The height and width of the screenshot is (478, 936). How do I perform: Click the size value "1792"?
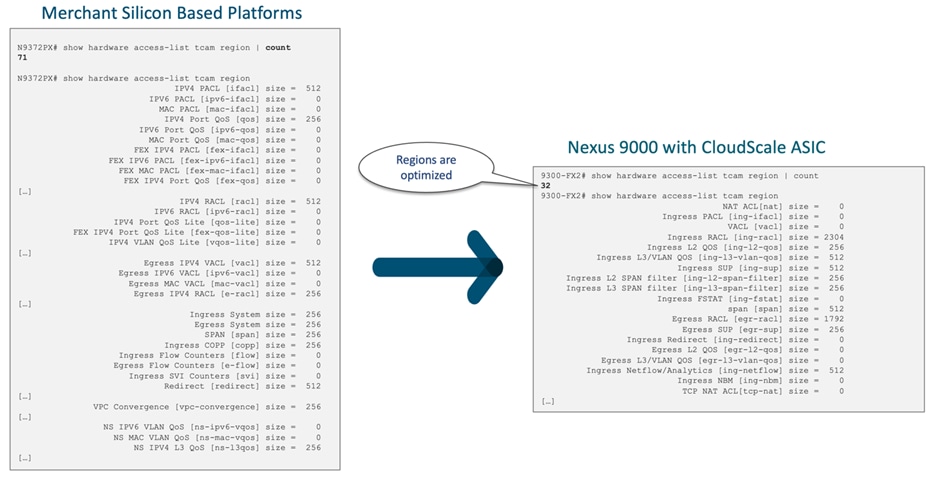pyautogui.click(x=834, y=319)
